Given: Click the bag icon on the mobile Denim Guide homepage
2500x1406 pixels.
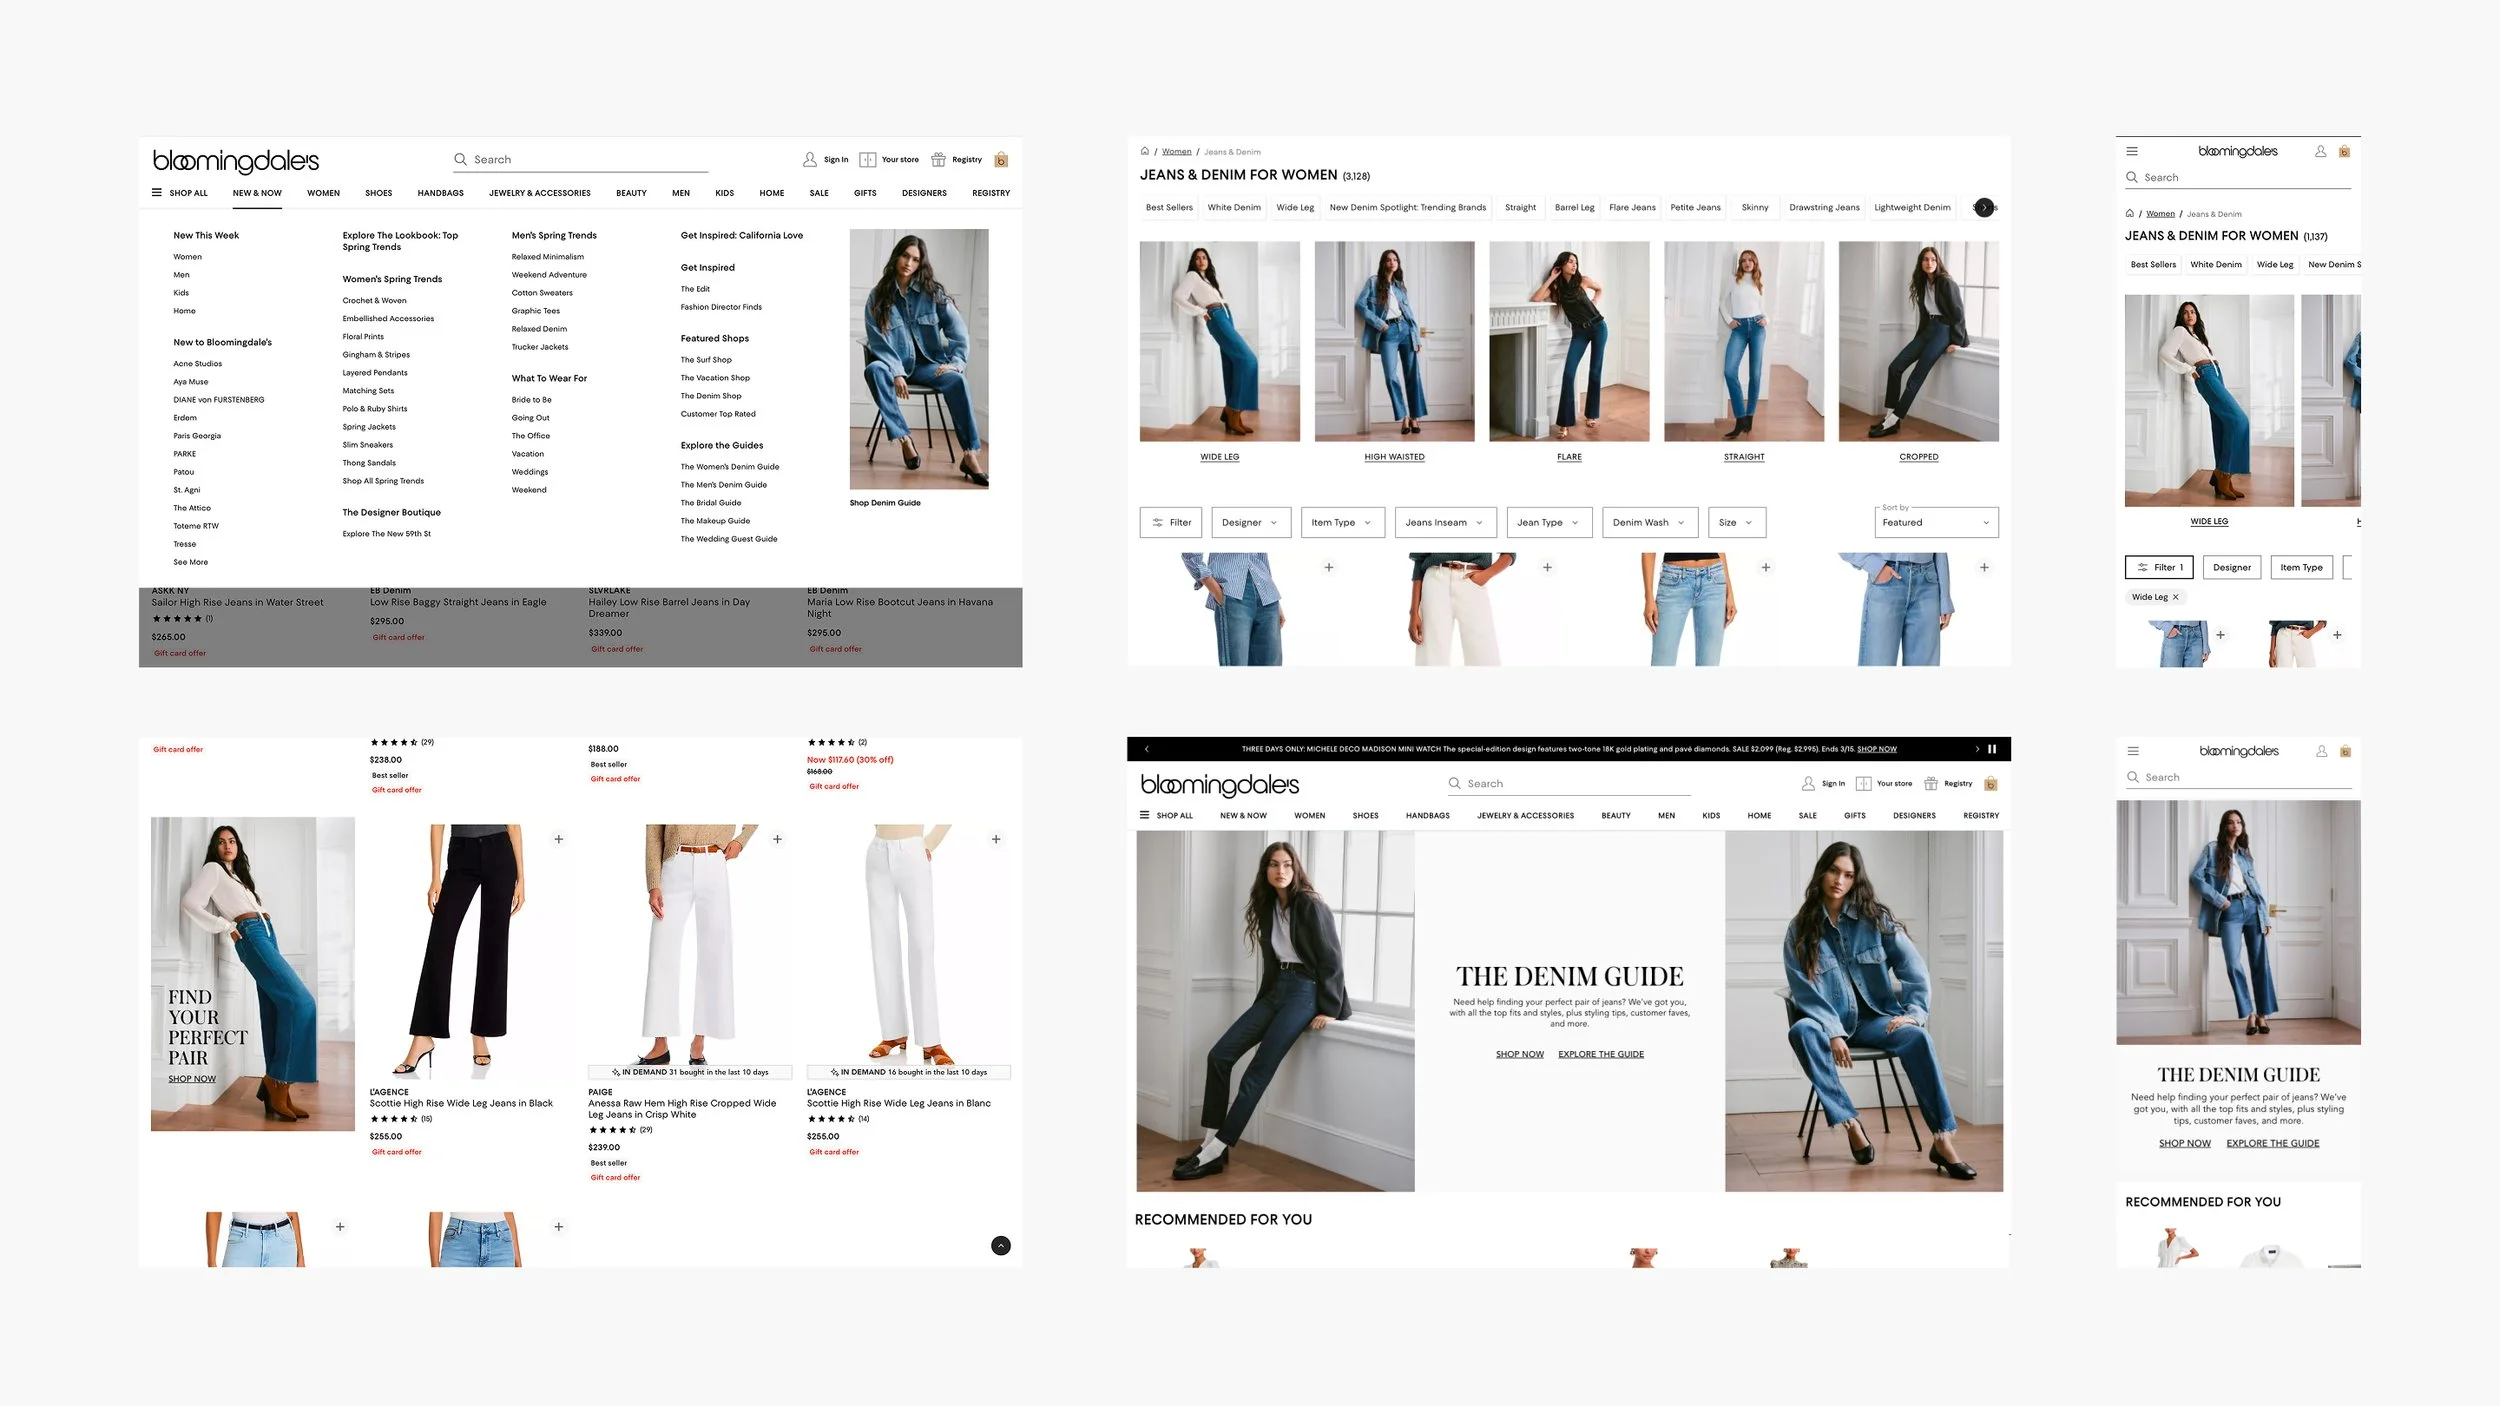Looking at the screenshot, I should coord(2345,752).
